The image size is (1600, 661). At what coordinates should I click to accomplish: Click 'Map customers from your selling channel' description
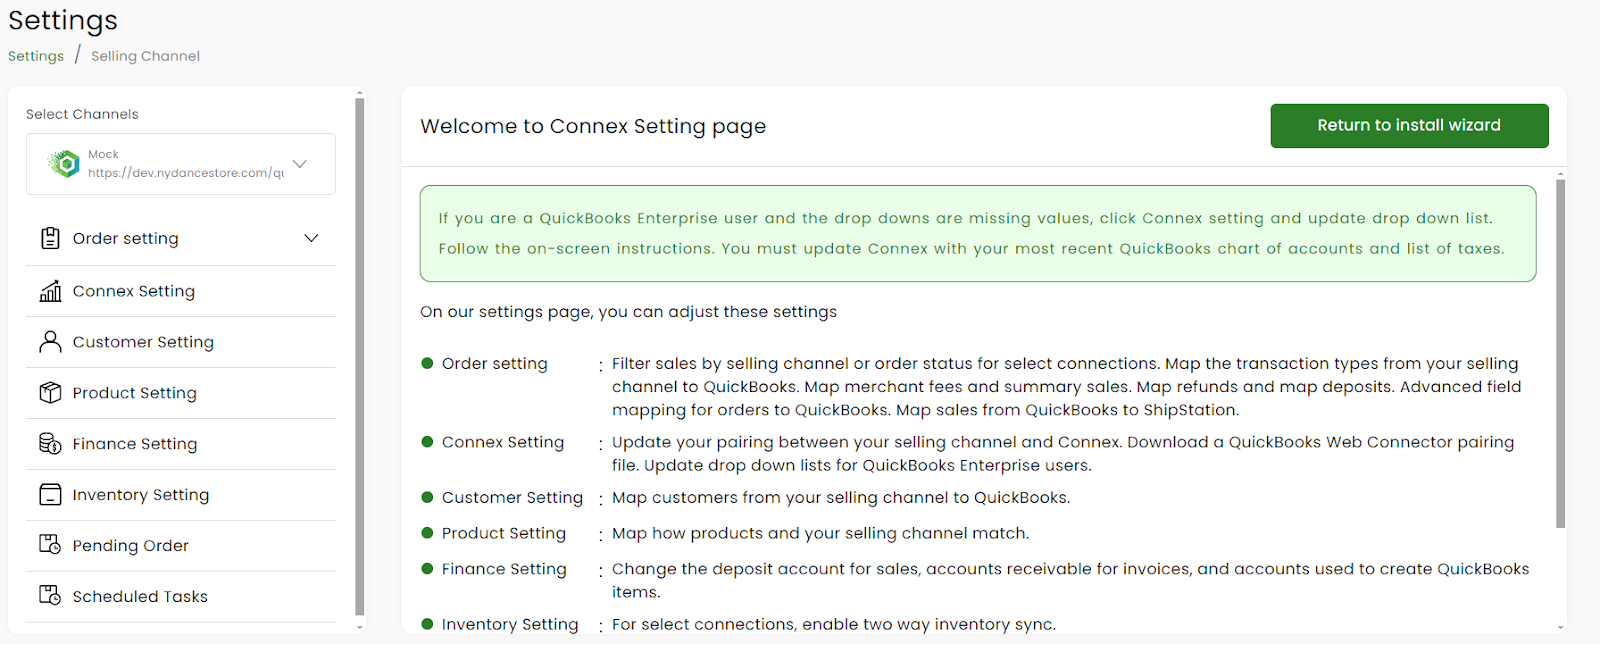click(x=841, y=498)
